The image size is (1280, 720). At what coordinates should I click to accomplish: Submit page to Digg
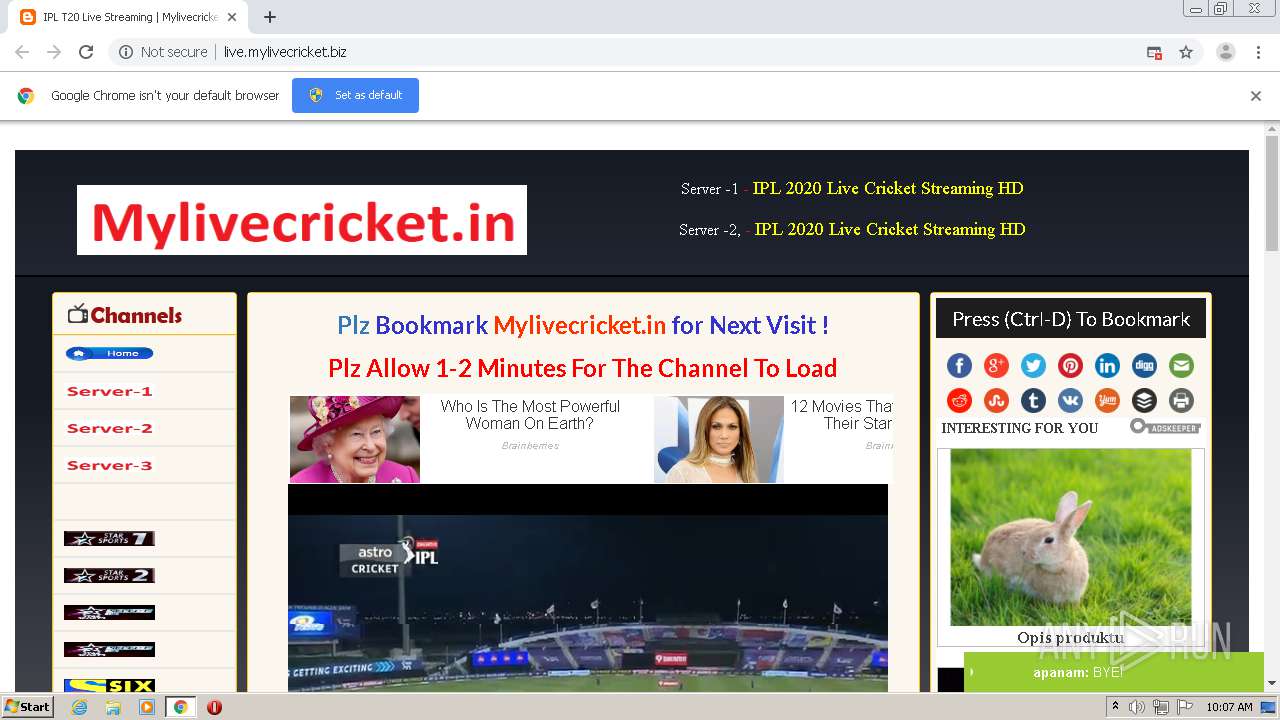[1144, 365]
